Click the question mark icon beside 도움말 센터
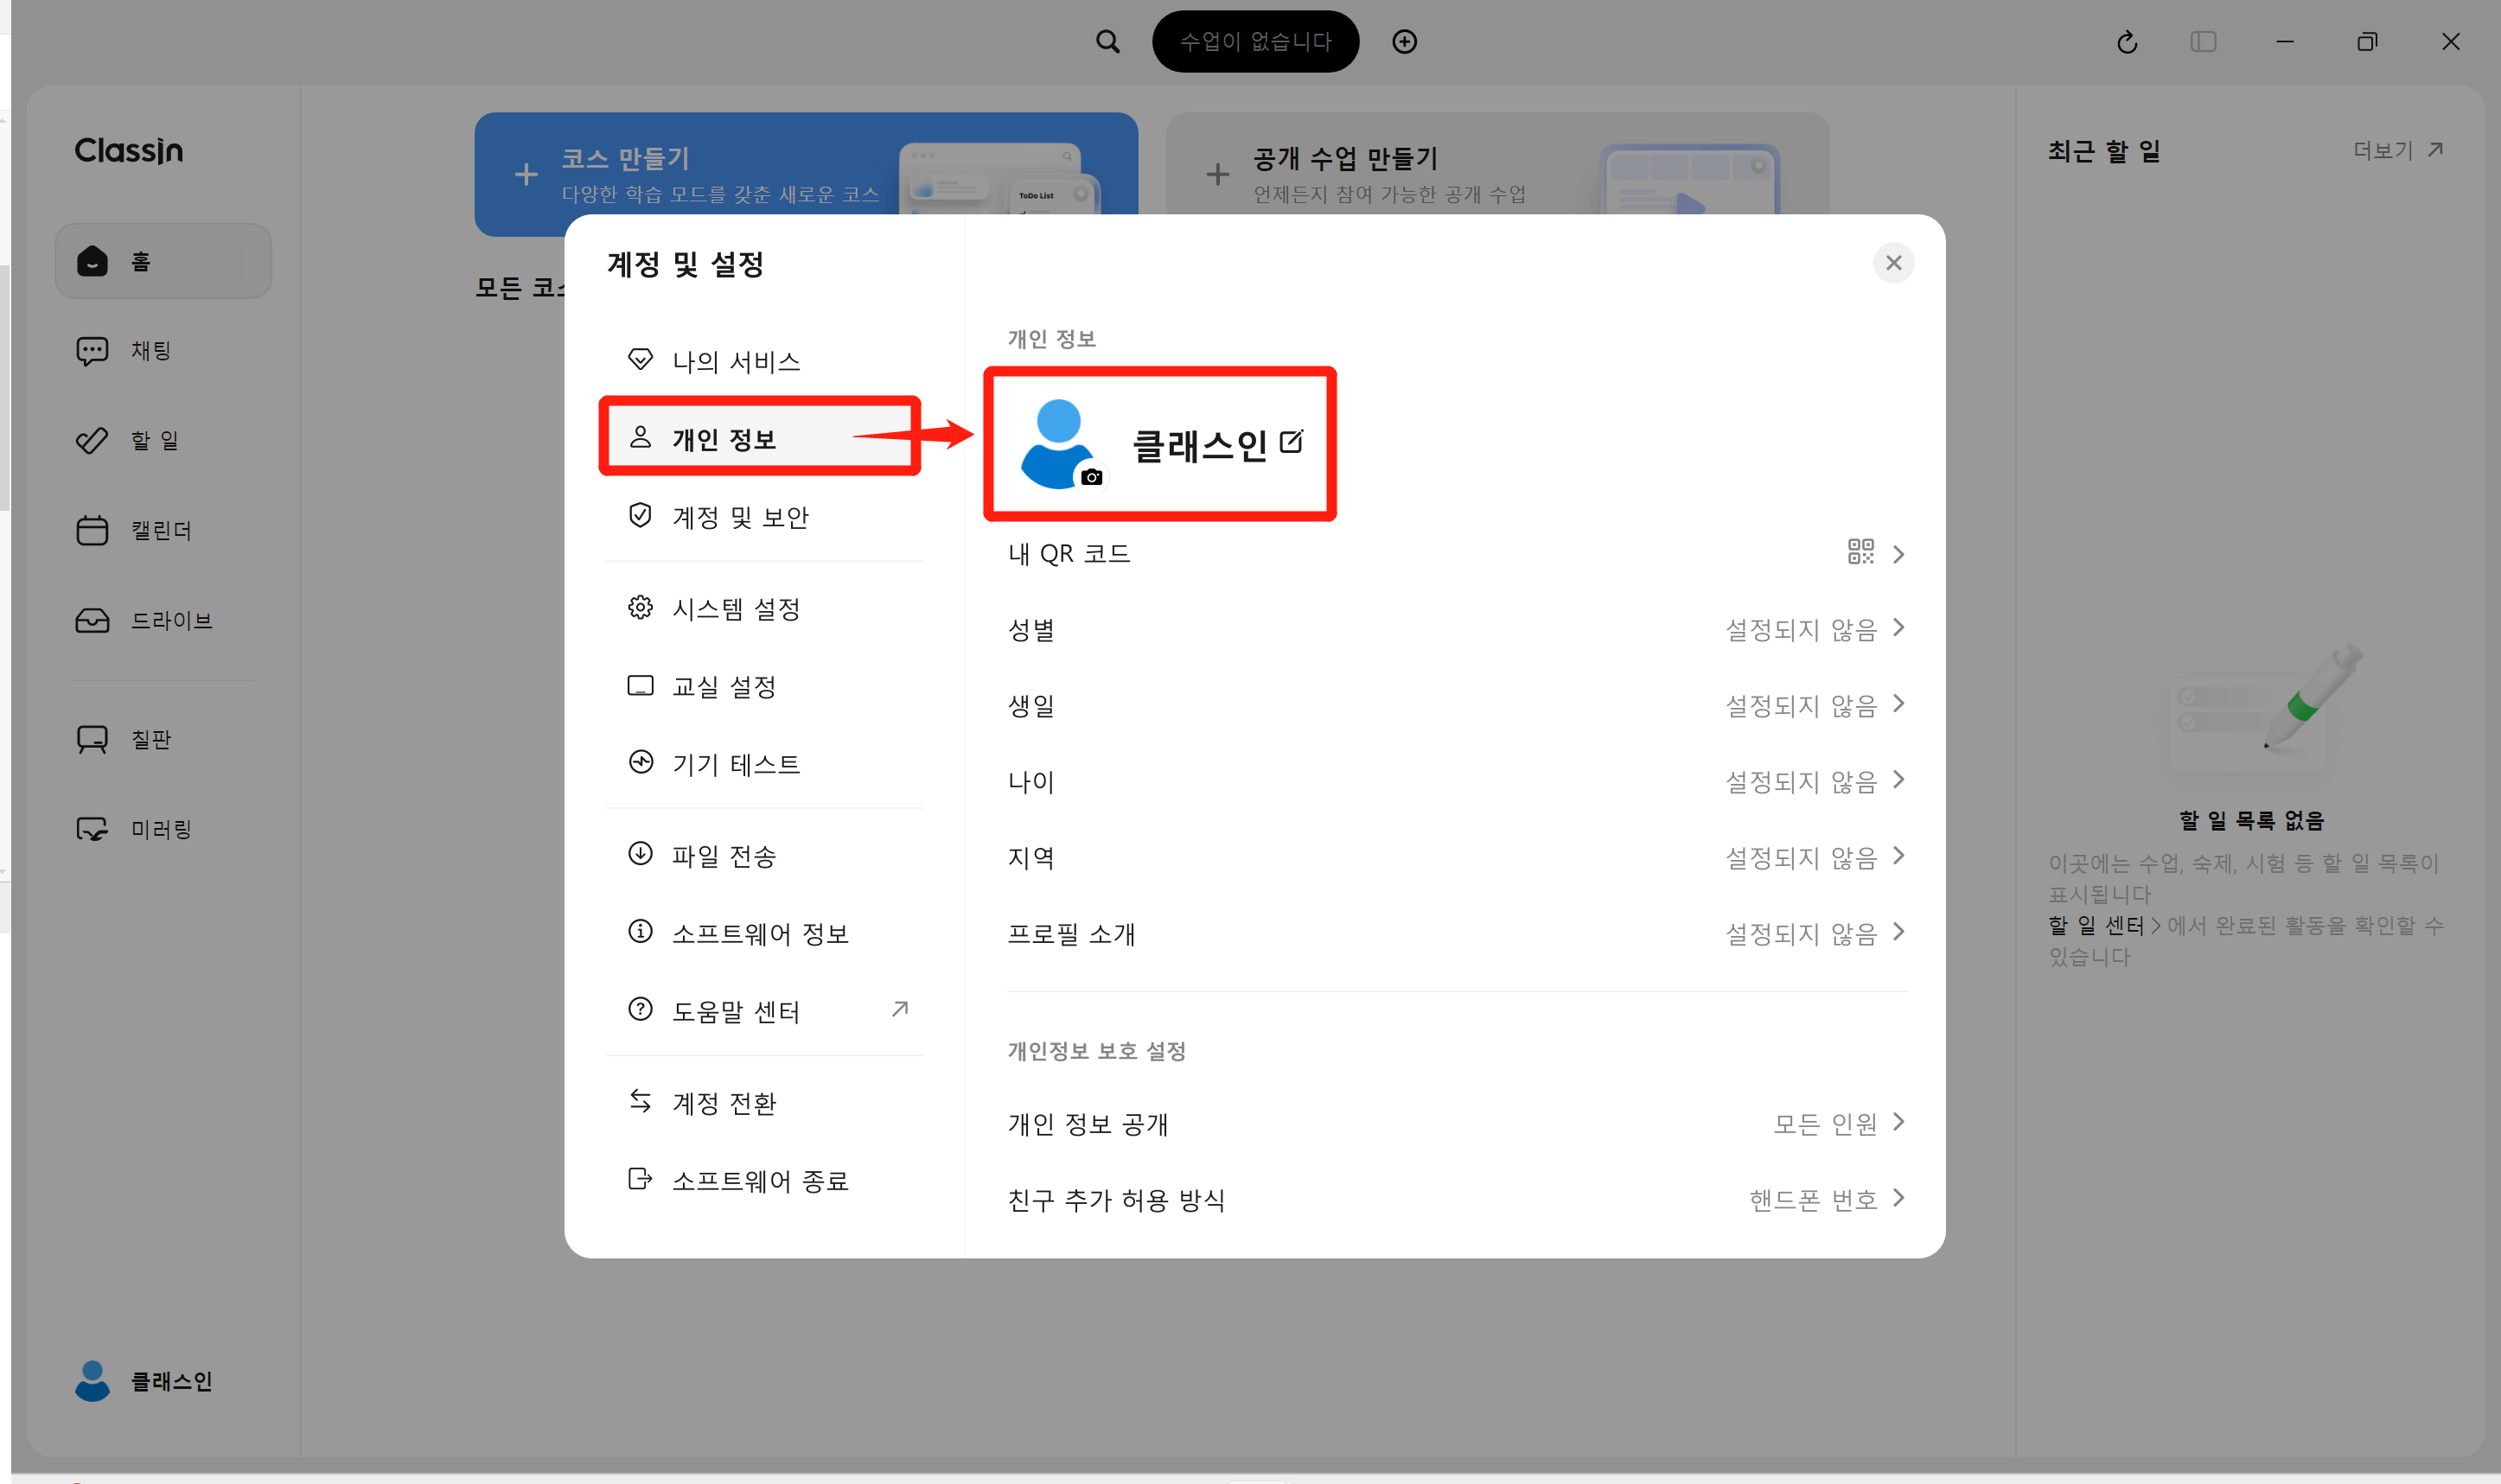Screen dimensions: 2501x1484 click(x=640, y=1009)
